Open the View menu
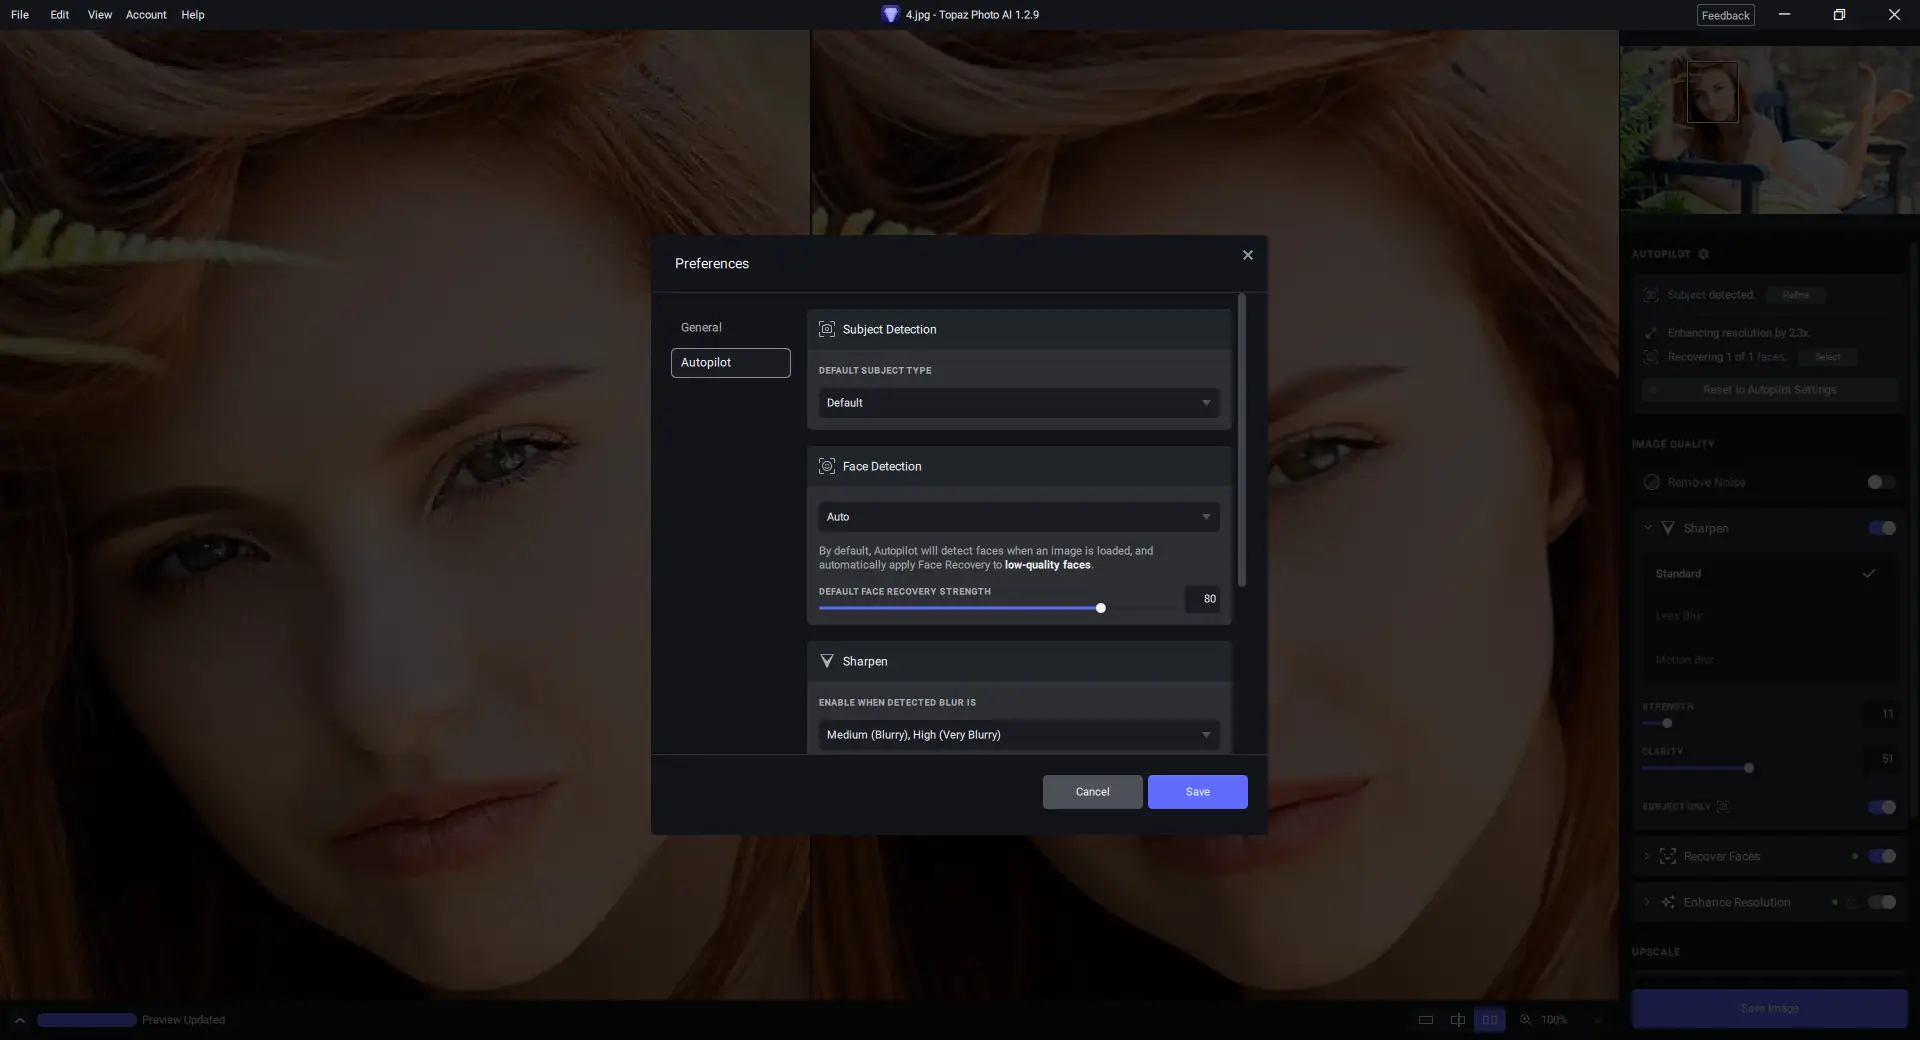 click(100, 15)
